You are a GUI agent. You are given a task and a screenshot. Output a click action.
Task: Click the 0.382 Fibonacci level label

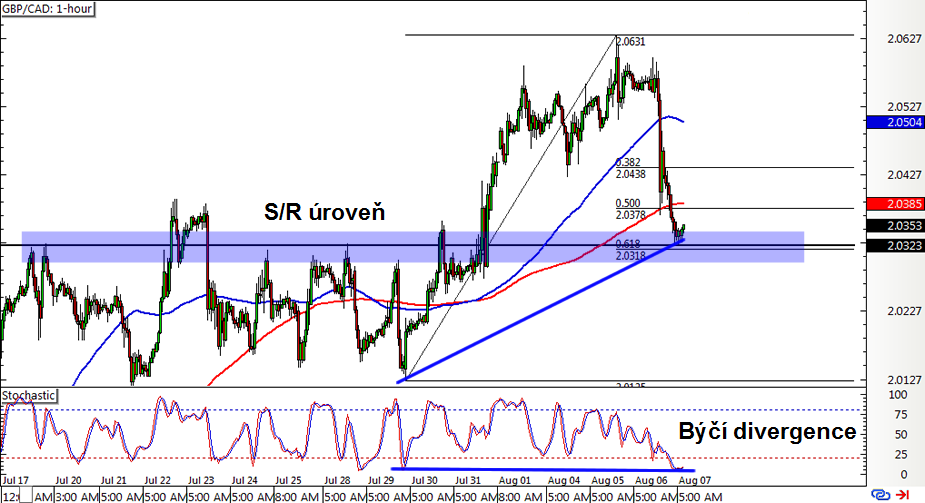click(628, 162)
